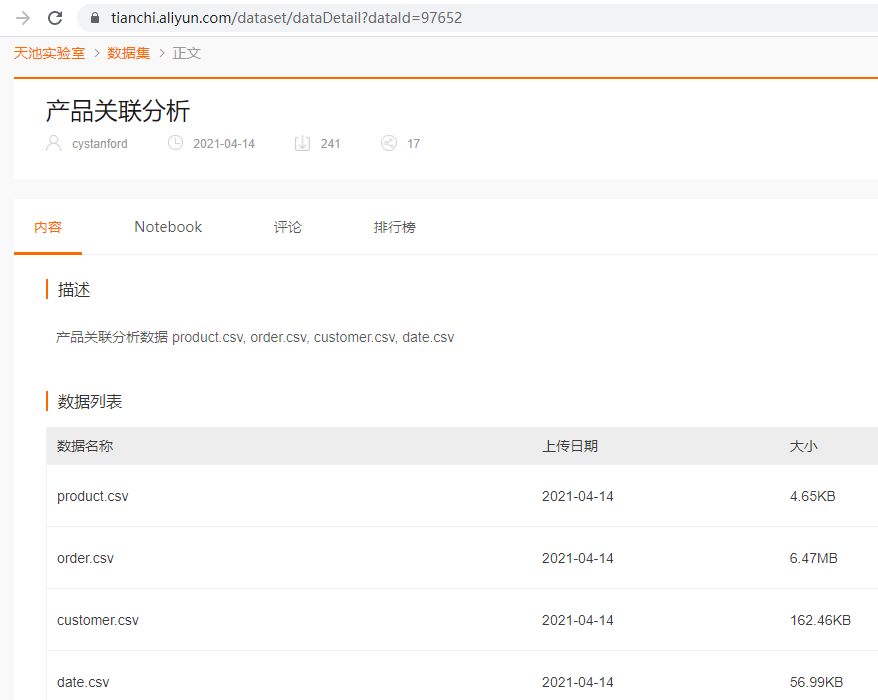Viewport: 878px width, 700px height.
Task: Open the 天池实验室 breadcrumb link
Action: pos(48,53)
